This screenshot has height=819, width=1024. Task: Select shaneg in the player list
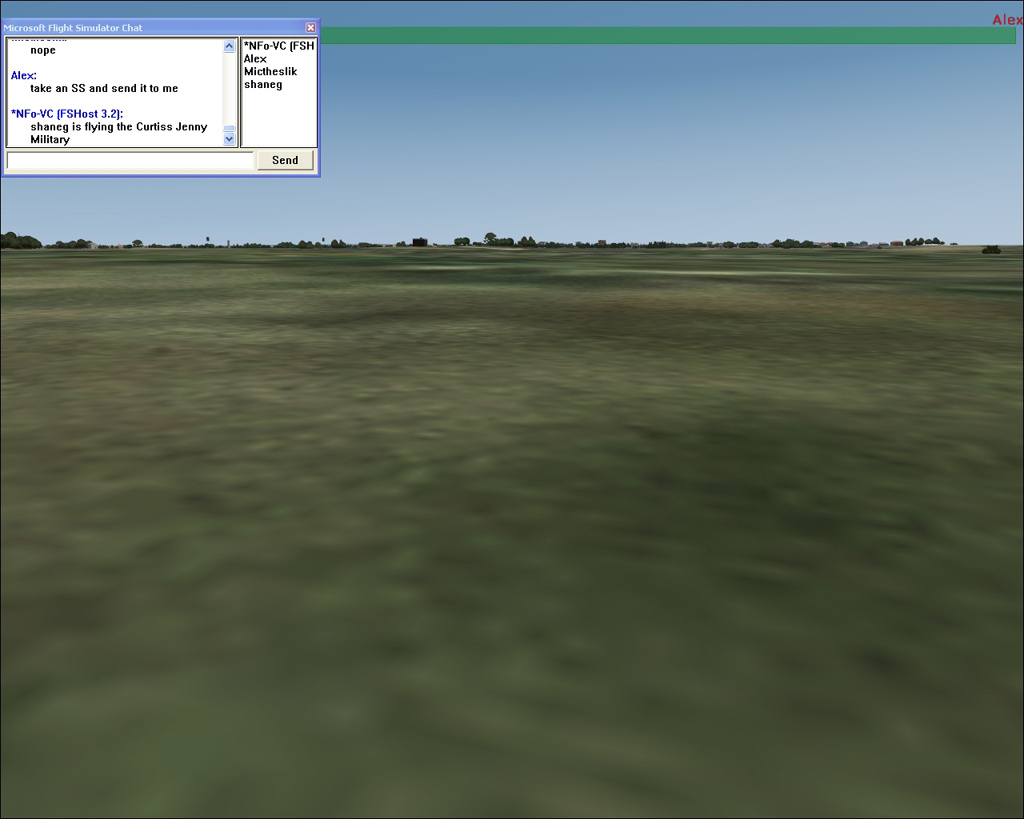click(x=263, y=84)
